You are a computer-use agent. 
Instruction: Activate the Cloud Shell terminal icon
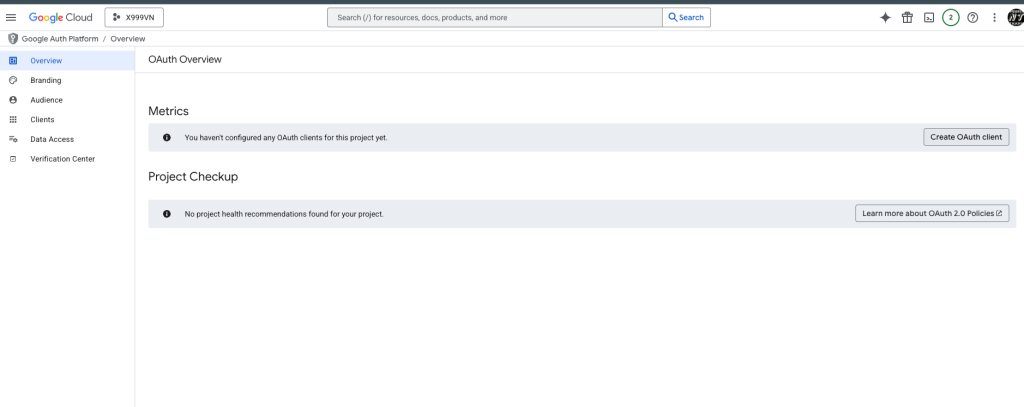[x=929, y=18]
